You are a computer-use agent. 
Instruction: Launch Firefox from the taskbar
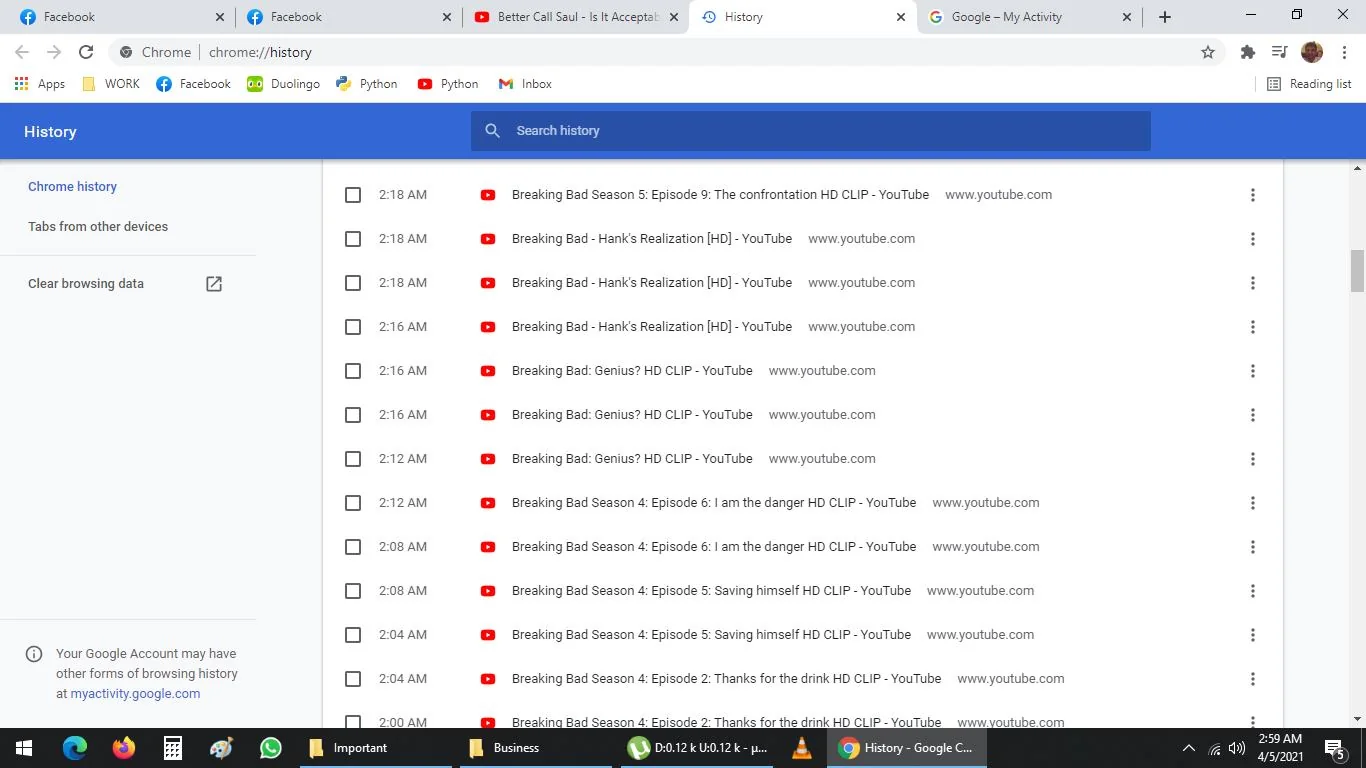pos(124,748)
